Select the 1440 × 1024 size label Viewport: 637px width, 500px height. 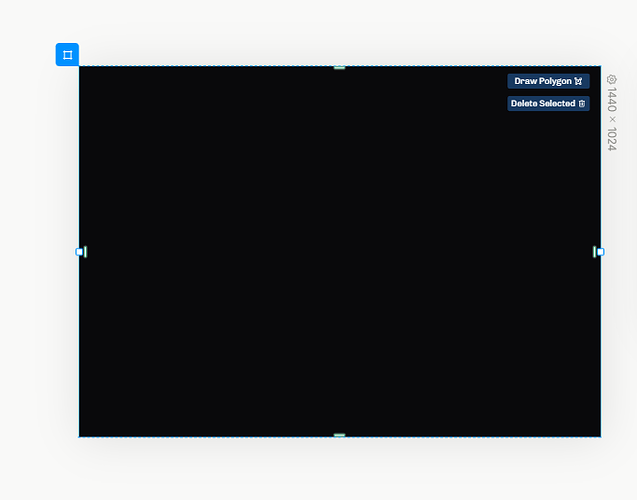[x=612, y=119]
